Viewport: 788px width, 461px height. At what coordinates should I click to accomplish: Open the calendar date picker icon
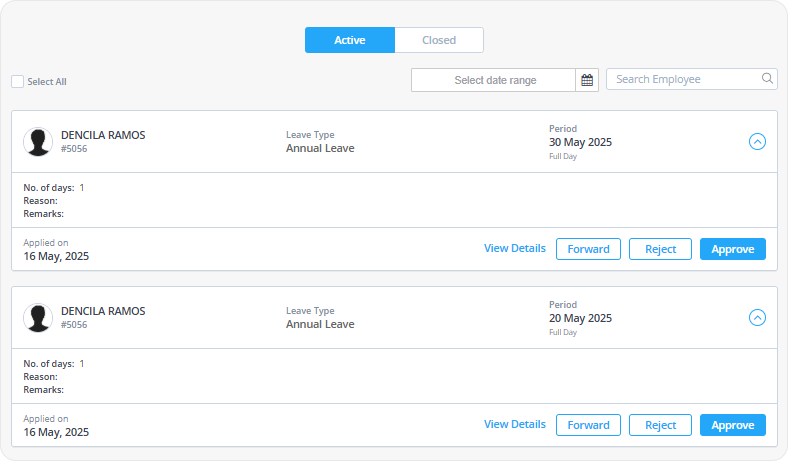pos(587,80)
